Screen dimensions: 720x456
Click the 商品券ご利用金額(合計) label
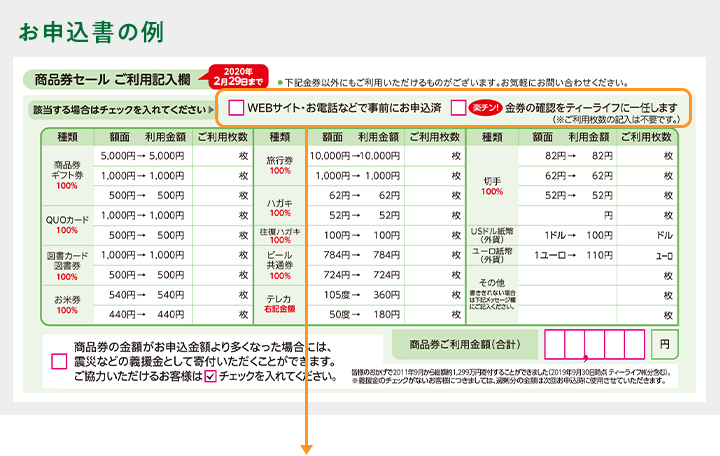(x=465, y=344)
